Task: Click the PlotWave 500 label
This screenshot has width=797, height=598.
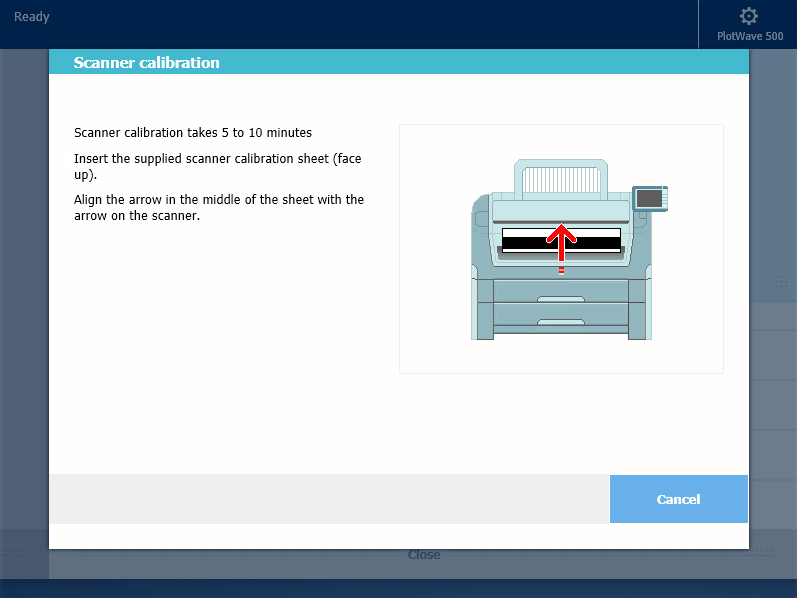Action: (750, 36)
